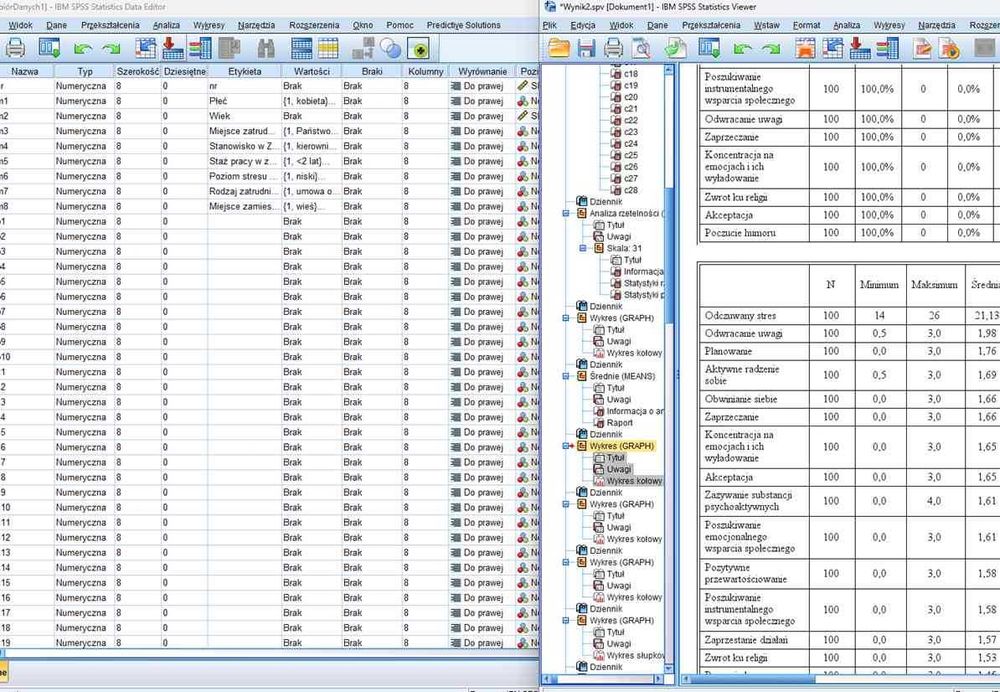This screenshot has width=1000, height=692.
Task: Click the Insert Variable icon with yellow columns
Action: [x=328, y=48]
